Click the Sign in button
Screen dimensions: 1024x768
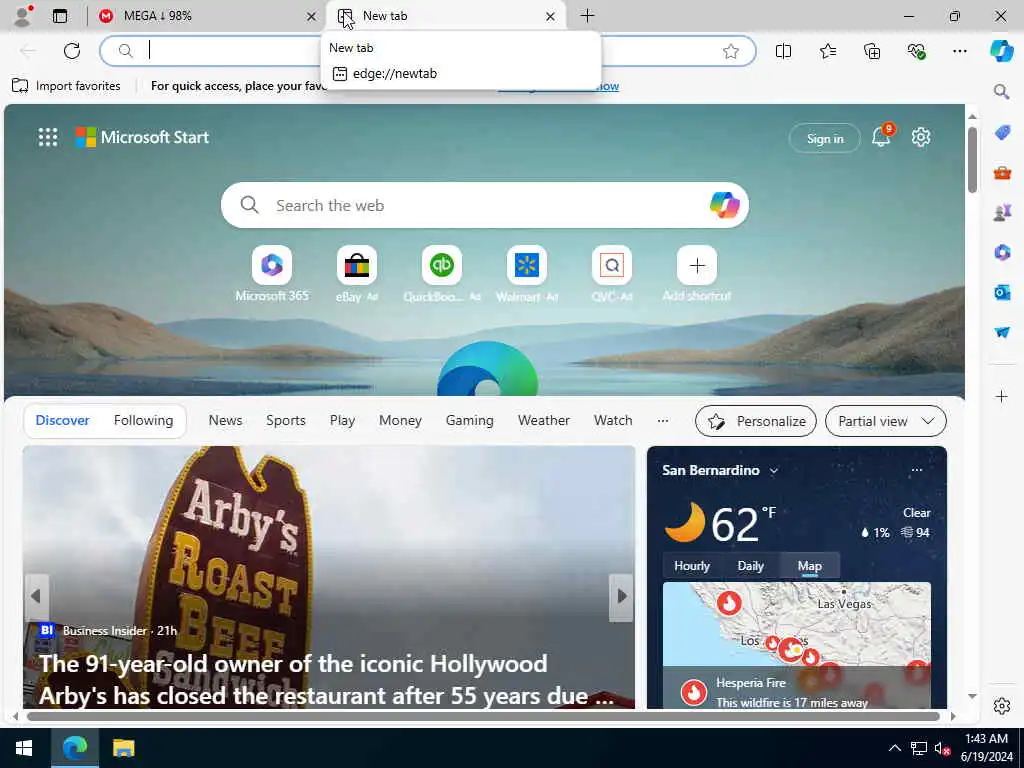(825, 138)
